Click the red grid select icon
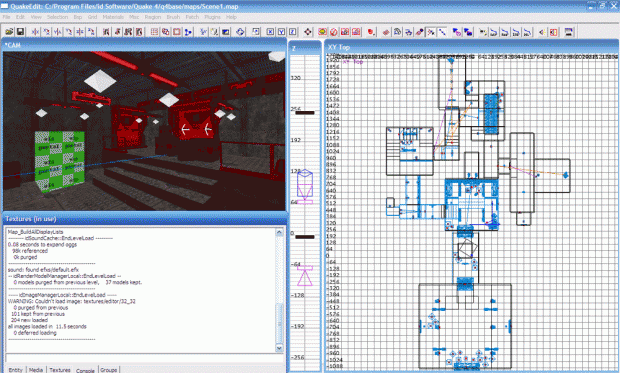The height and width of the screenshot is (373, 620). pyautogui.click(x=155, y=32)
